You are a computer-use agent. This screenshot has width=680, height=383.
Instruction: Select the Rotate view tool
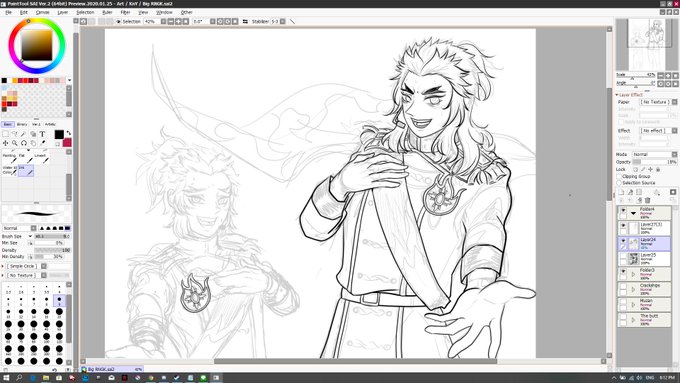coord(24,143)
